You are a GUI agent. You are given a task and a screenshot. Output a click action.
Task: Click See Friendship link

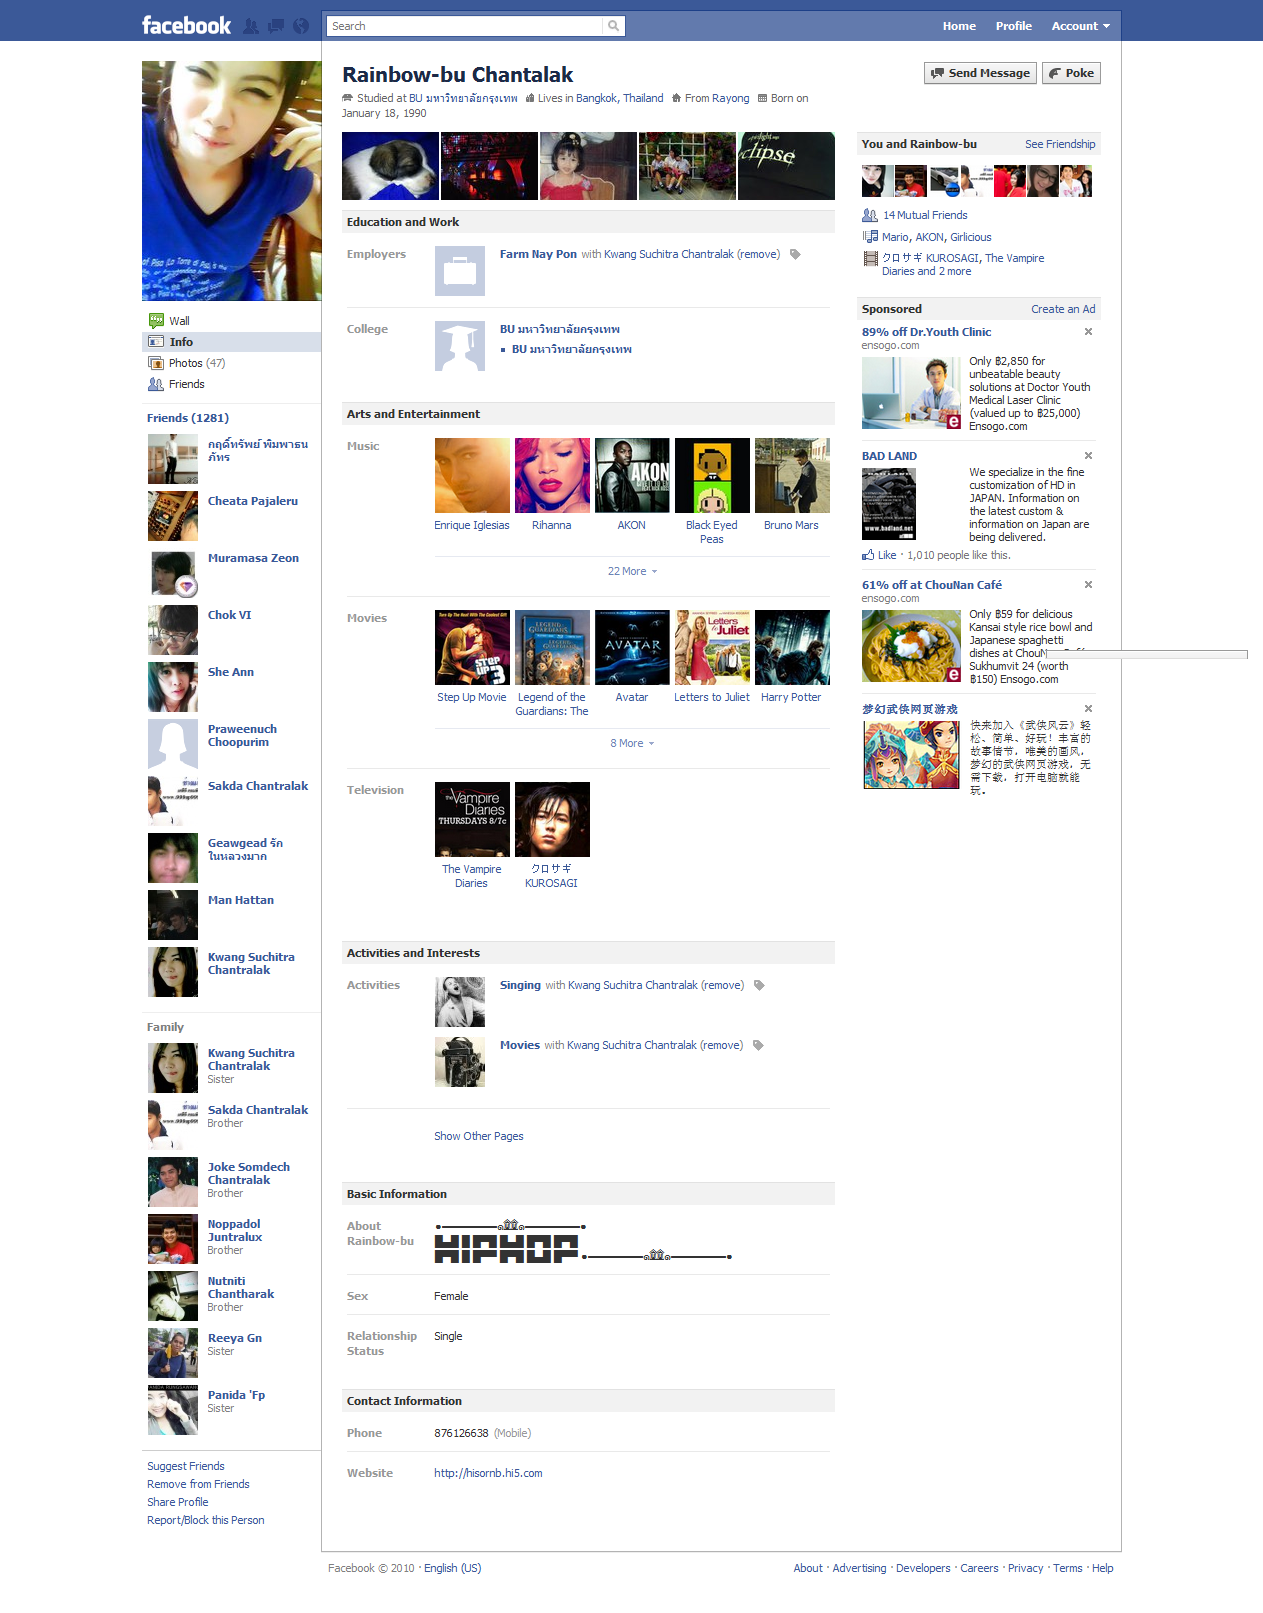[1060, 144]
